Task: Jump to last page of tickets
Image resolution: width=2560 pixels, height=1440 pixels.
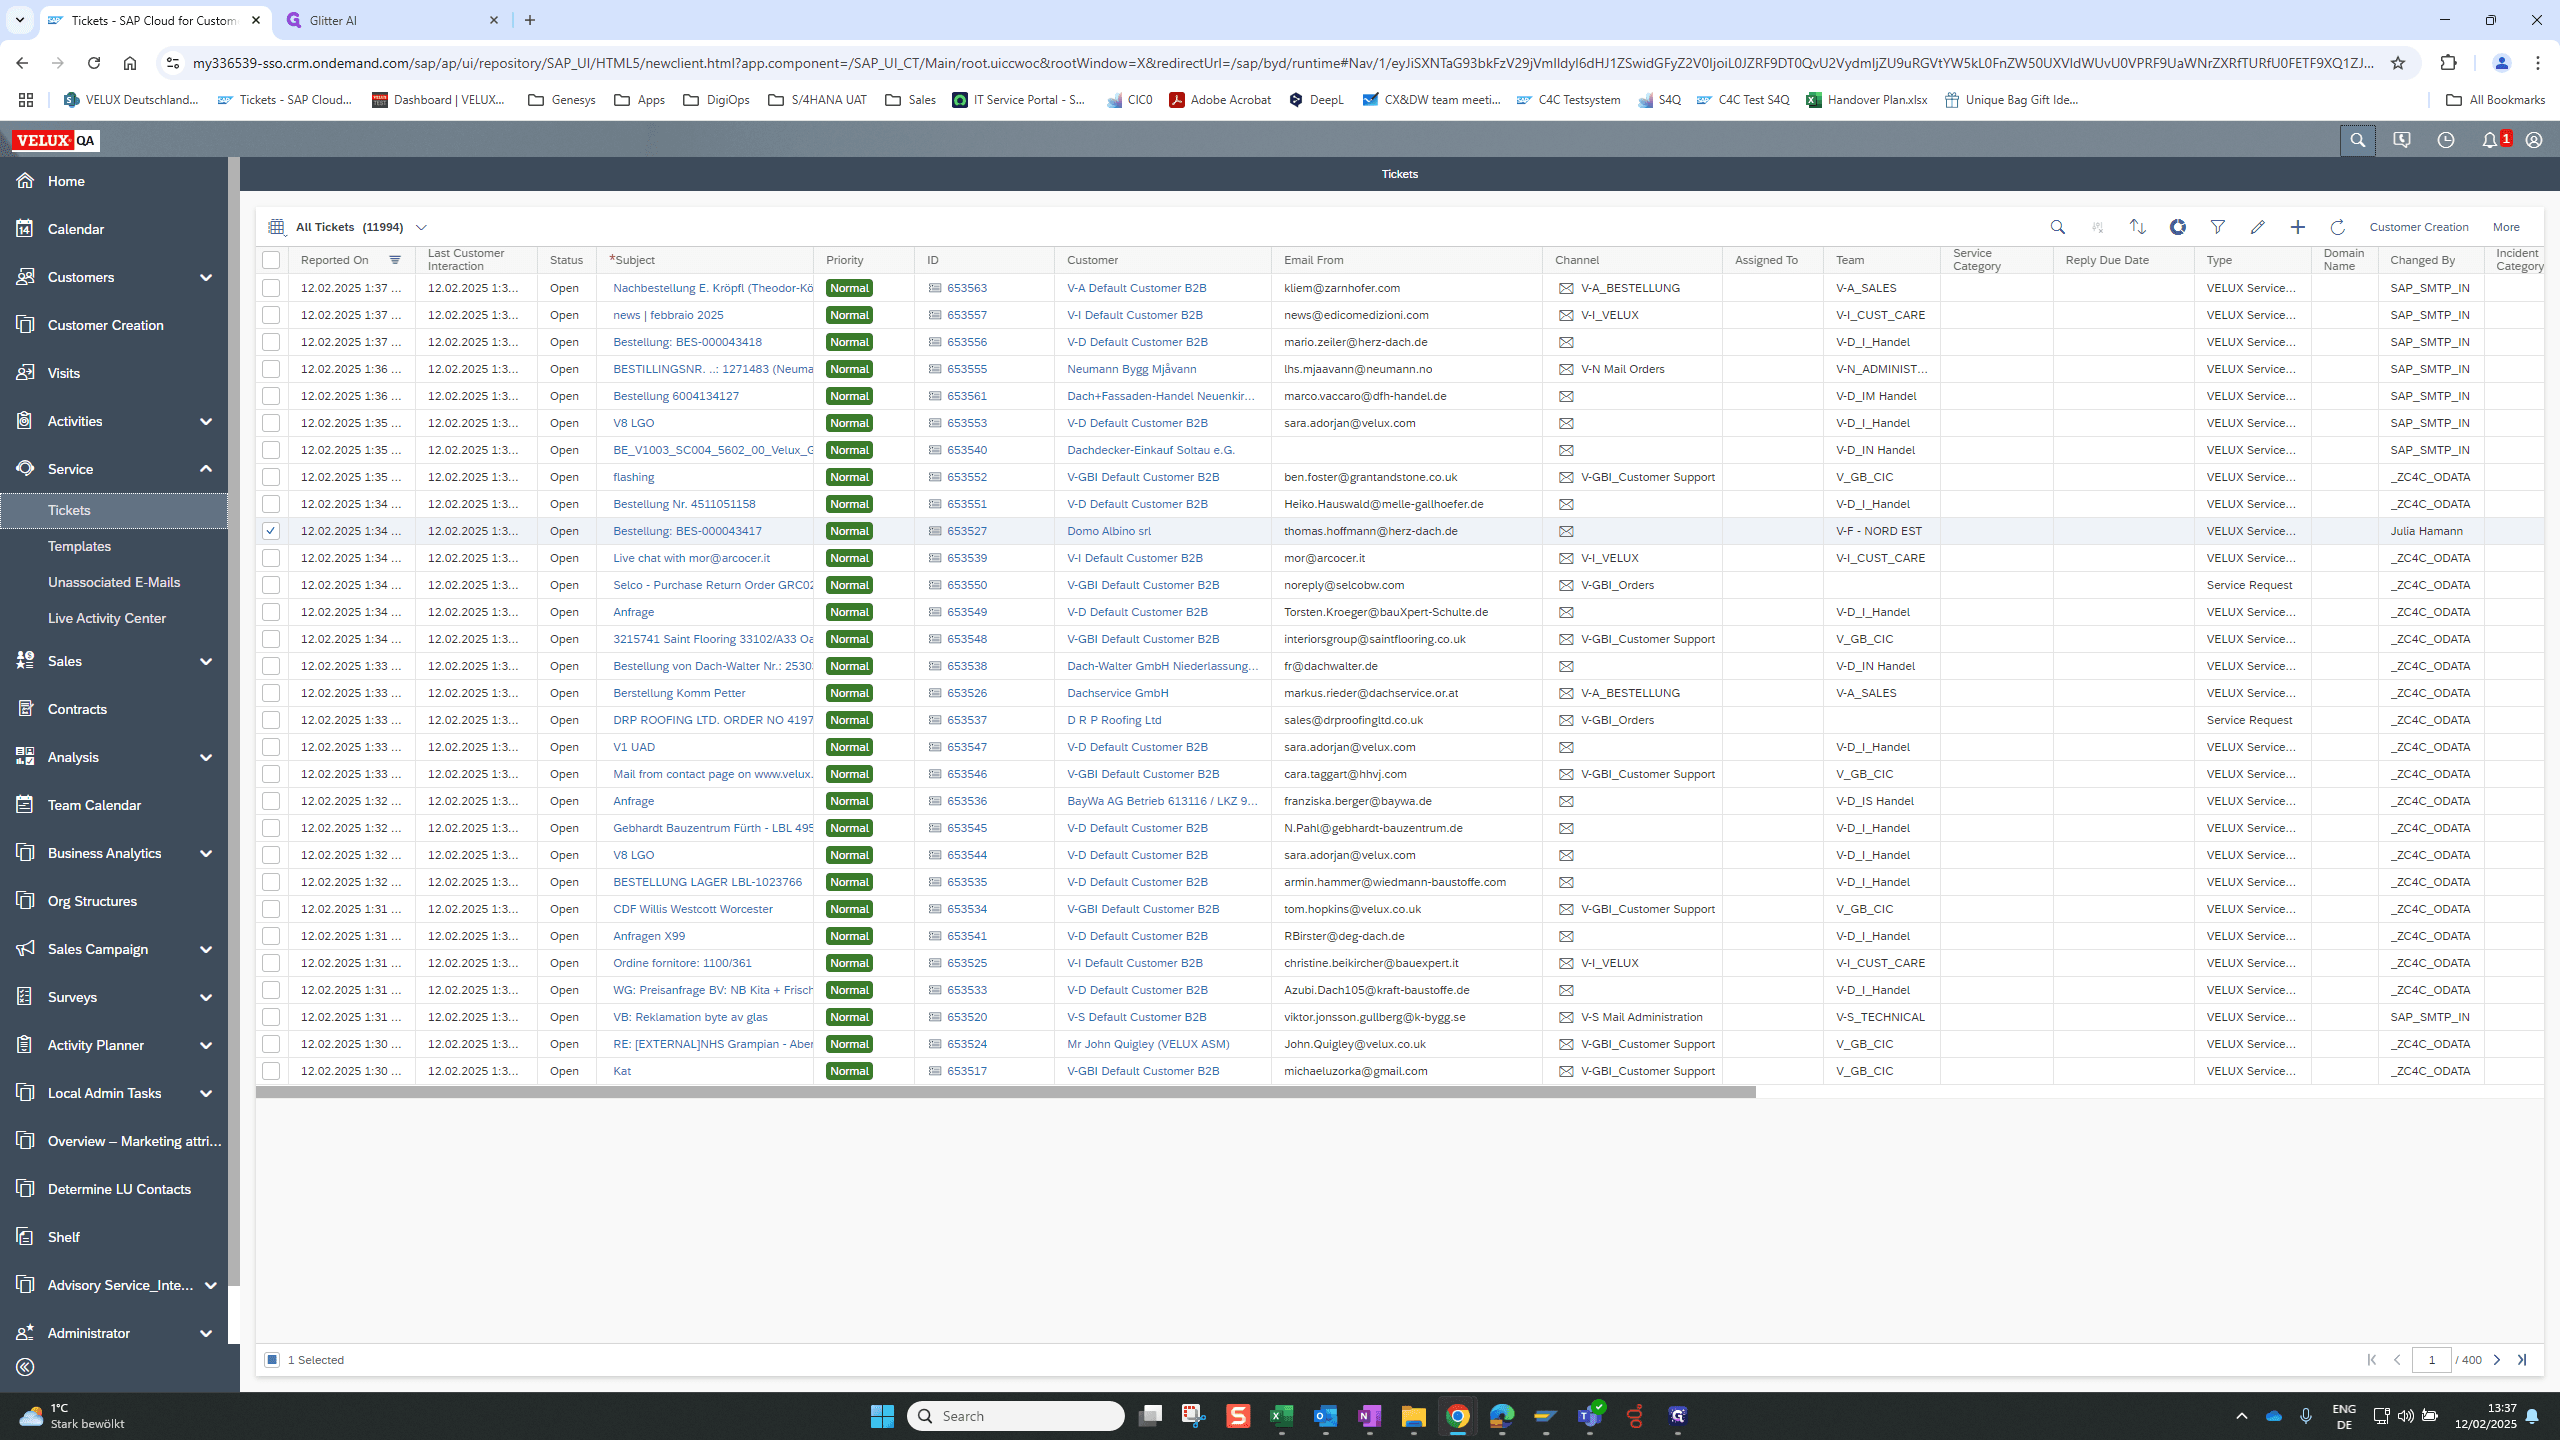Action: pos(2522,1360)
